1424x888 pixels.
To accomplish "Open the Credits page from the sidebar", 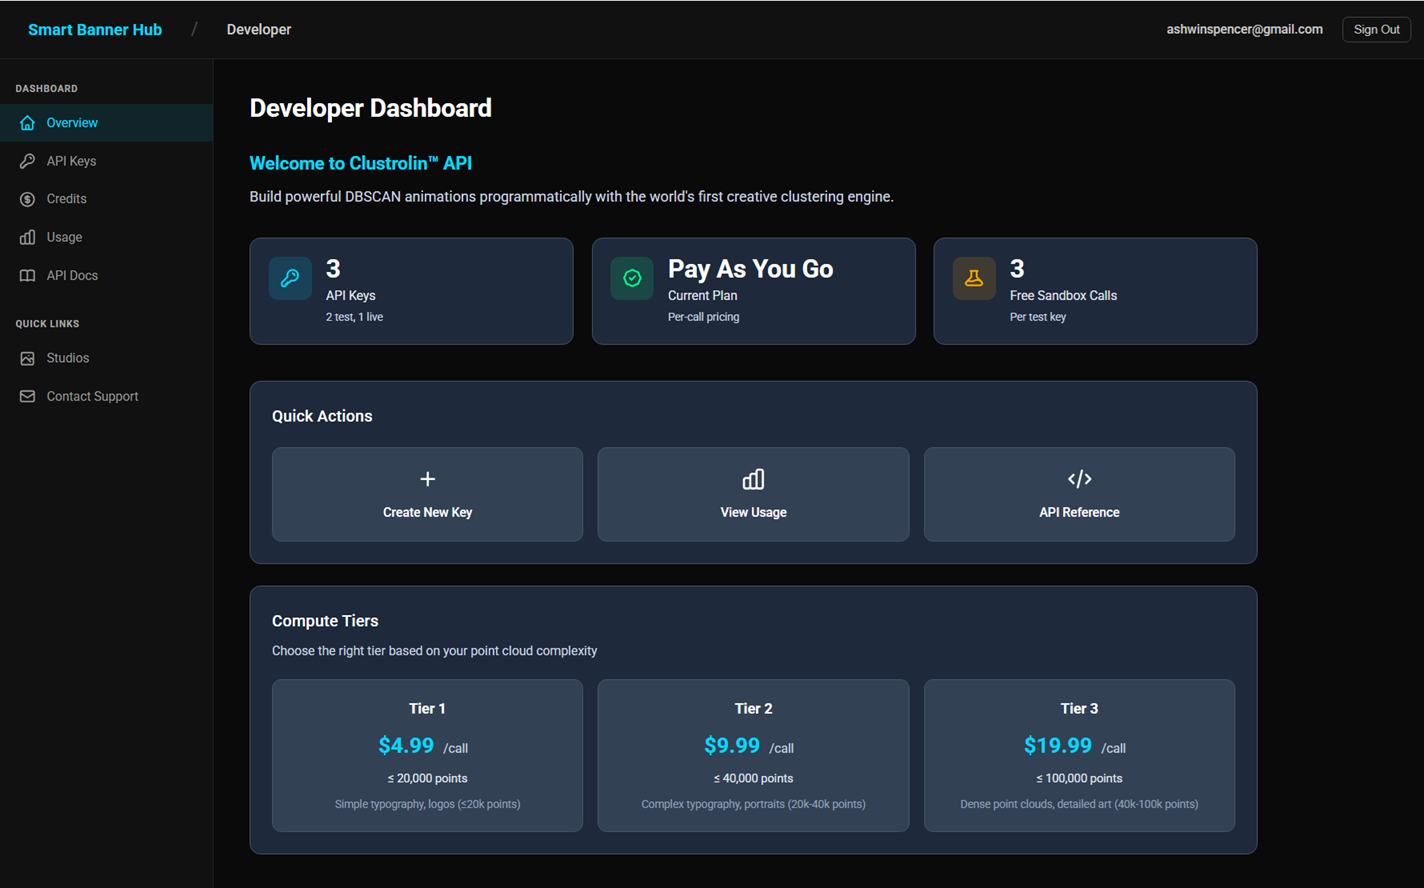I will pos(66,199).
